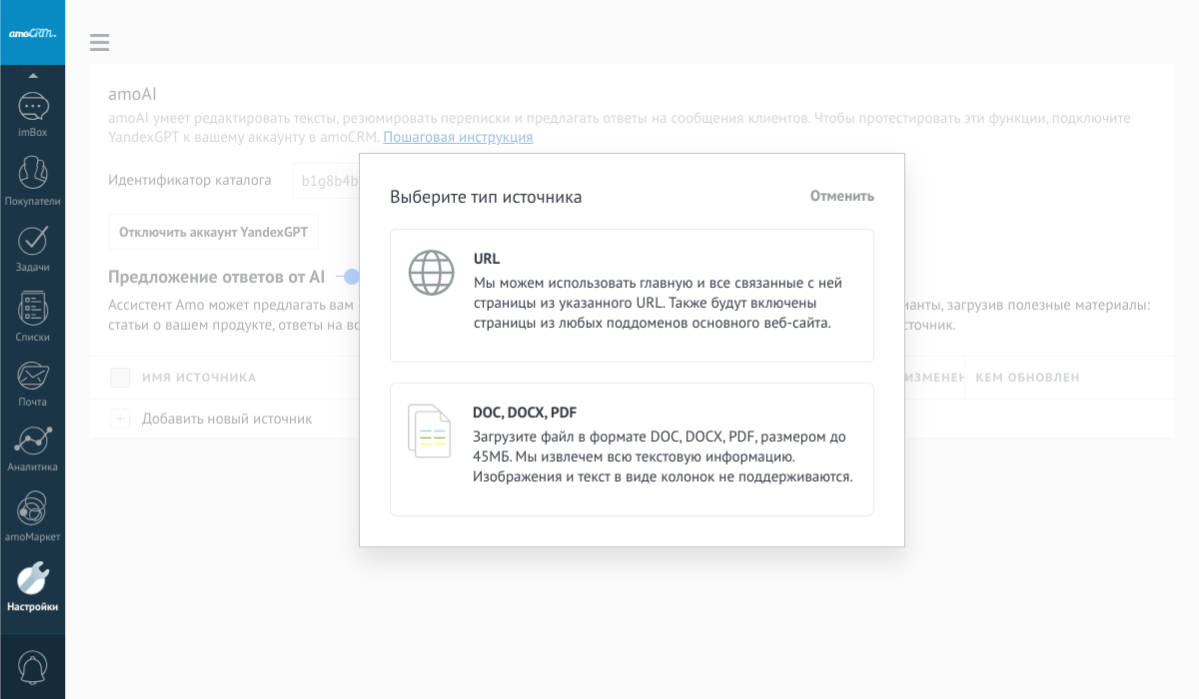
Task: Choose the DOC, DOCX, PDF source option
Action: click(x=631, y=449)
